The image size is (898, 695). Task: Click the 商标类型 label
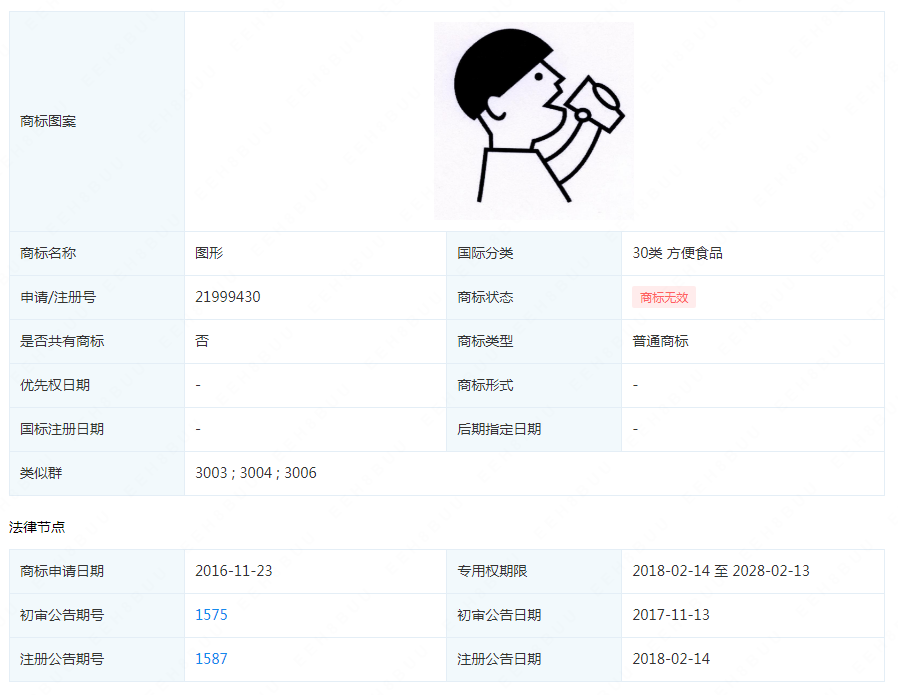click(485, 341)
